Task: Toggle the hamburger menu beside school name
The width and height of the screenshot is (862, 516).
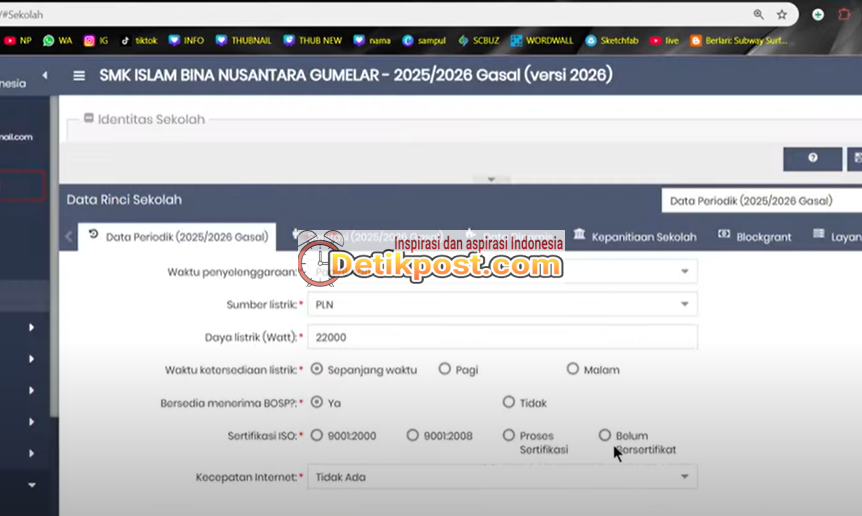Action: [x=79, y=76]
